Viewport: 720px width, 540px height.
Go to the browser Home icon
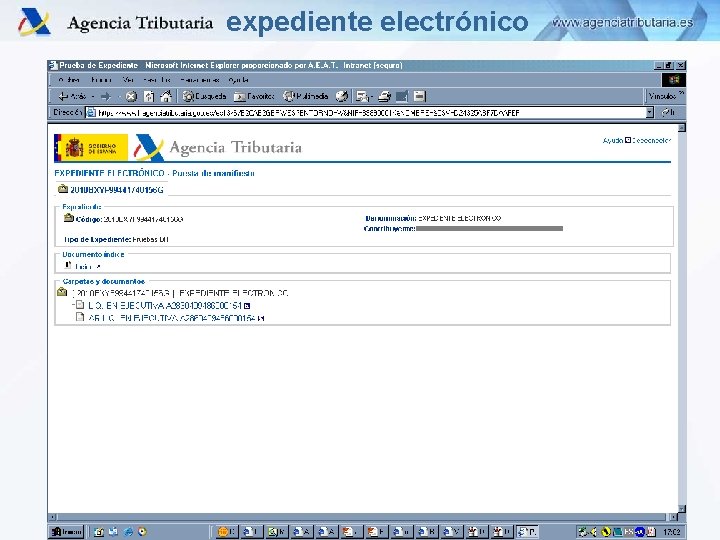pyautogui.click(x=166, y=96)
